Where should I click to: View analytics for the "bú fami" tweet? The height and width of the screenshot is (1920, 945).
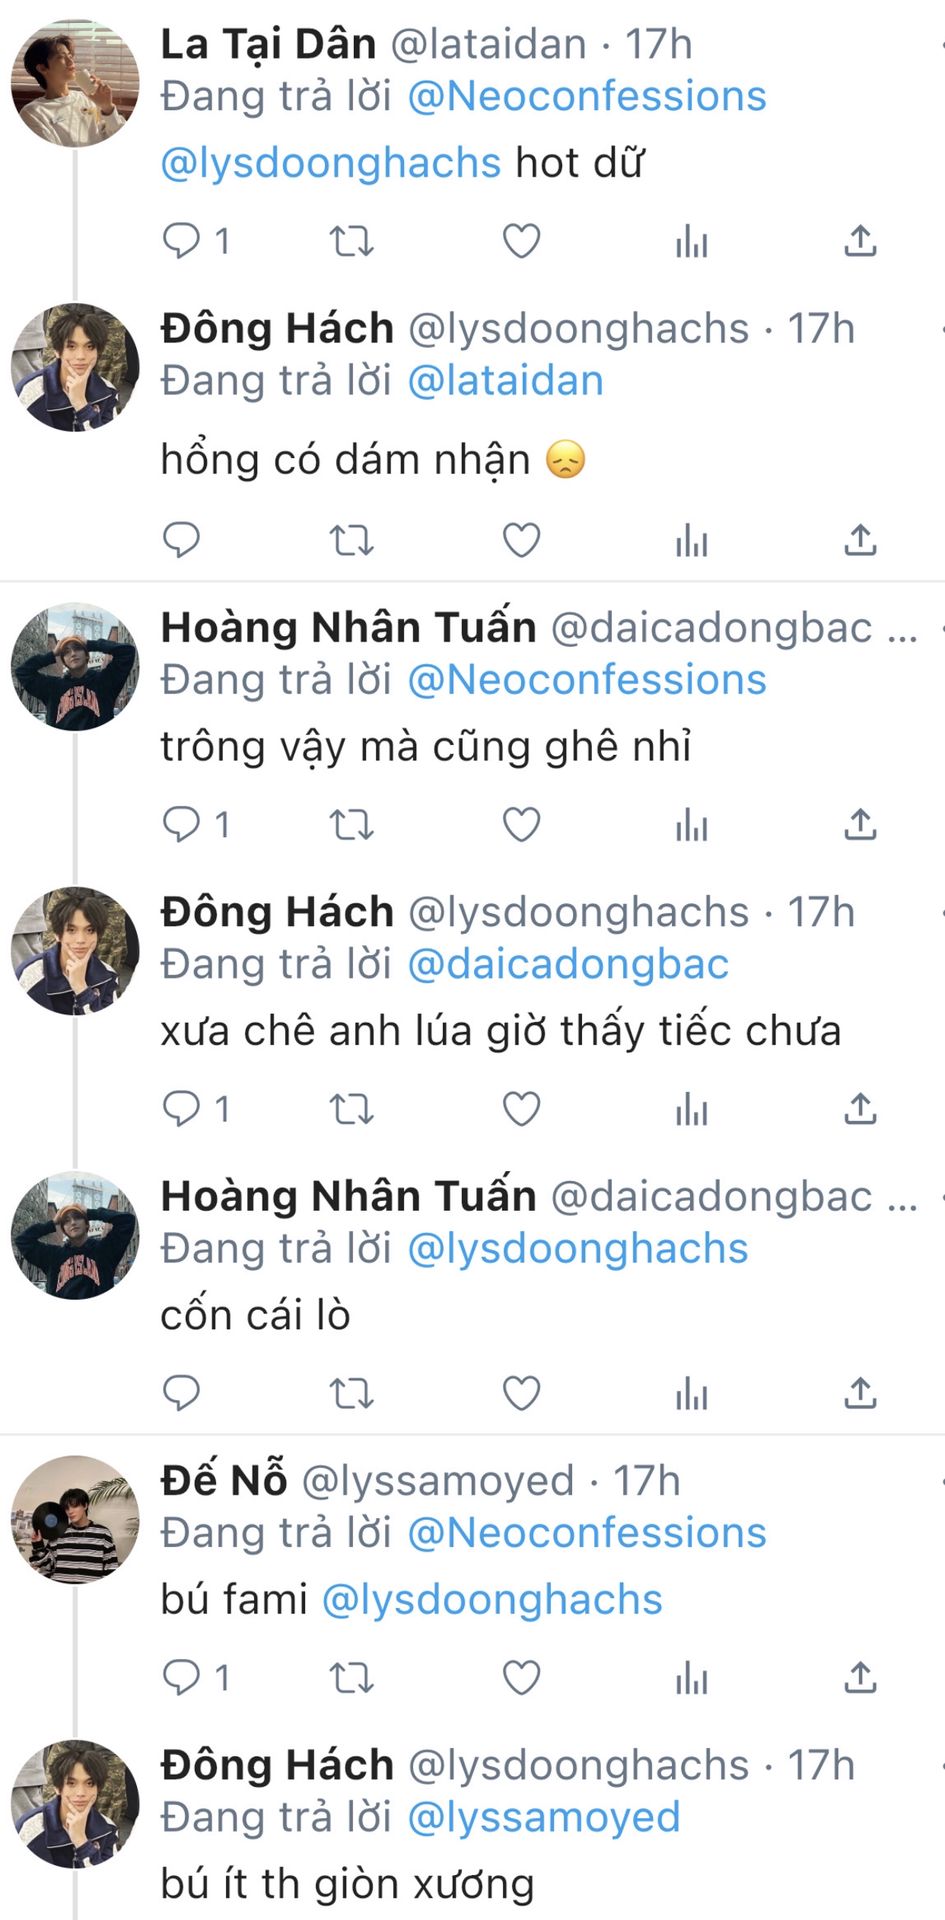click(691, 1677)
